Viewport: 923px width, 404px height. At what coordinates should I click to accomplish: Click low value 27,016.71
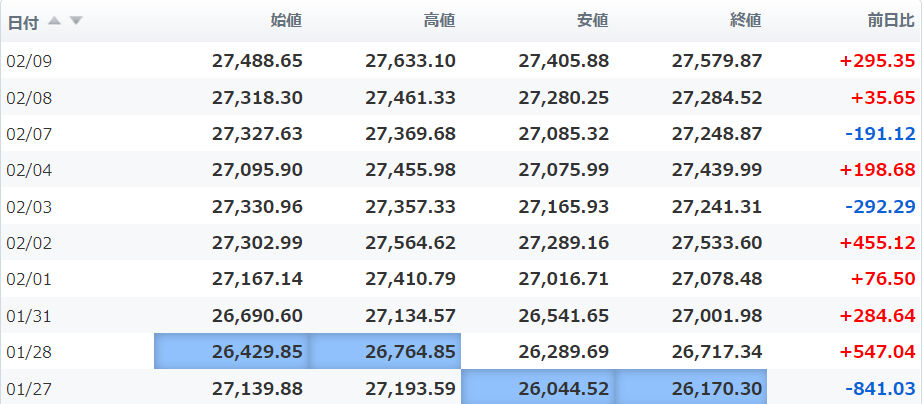click(563, 279)
